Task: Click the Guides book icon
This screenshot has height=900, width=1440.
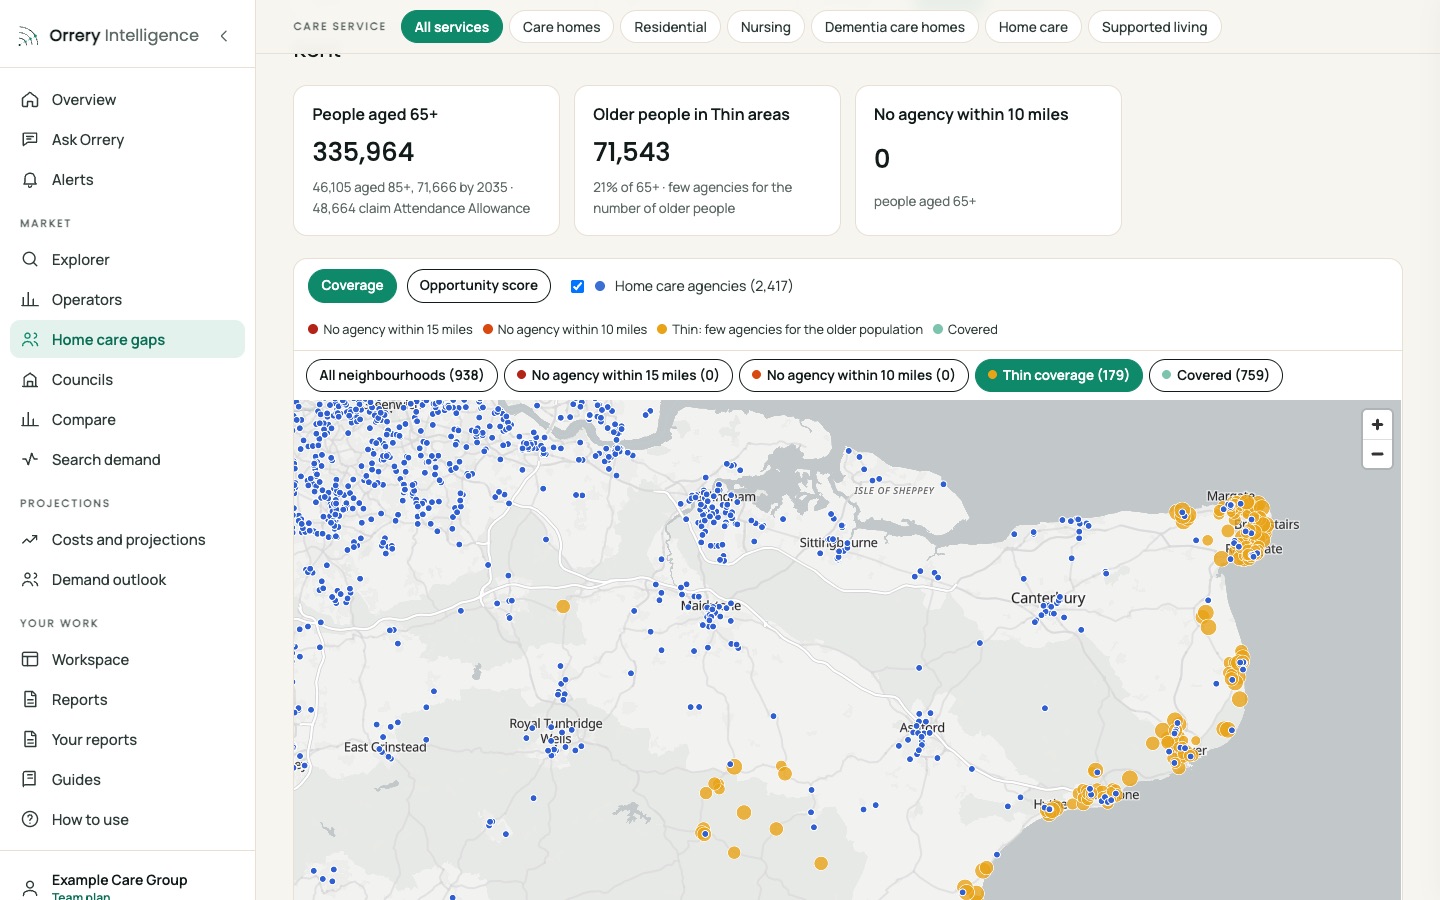Action: 30,780
